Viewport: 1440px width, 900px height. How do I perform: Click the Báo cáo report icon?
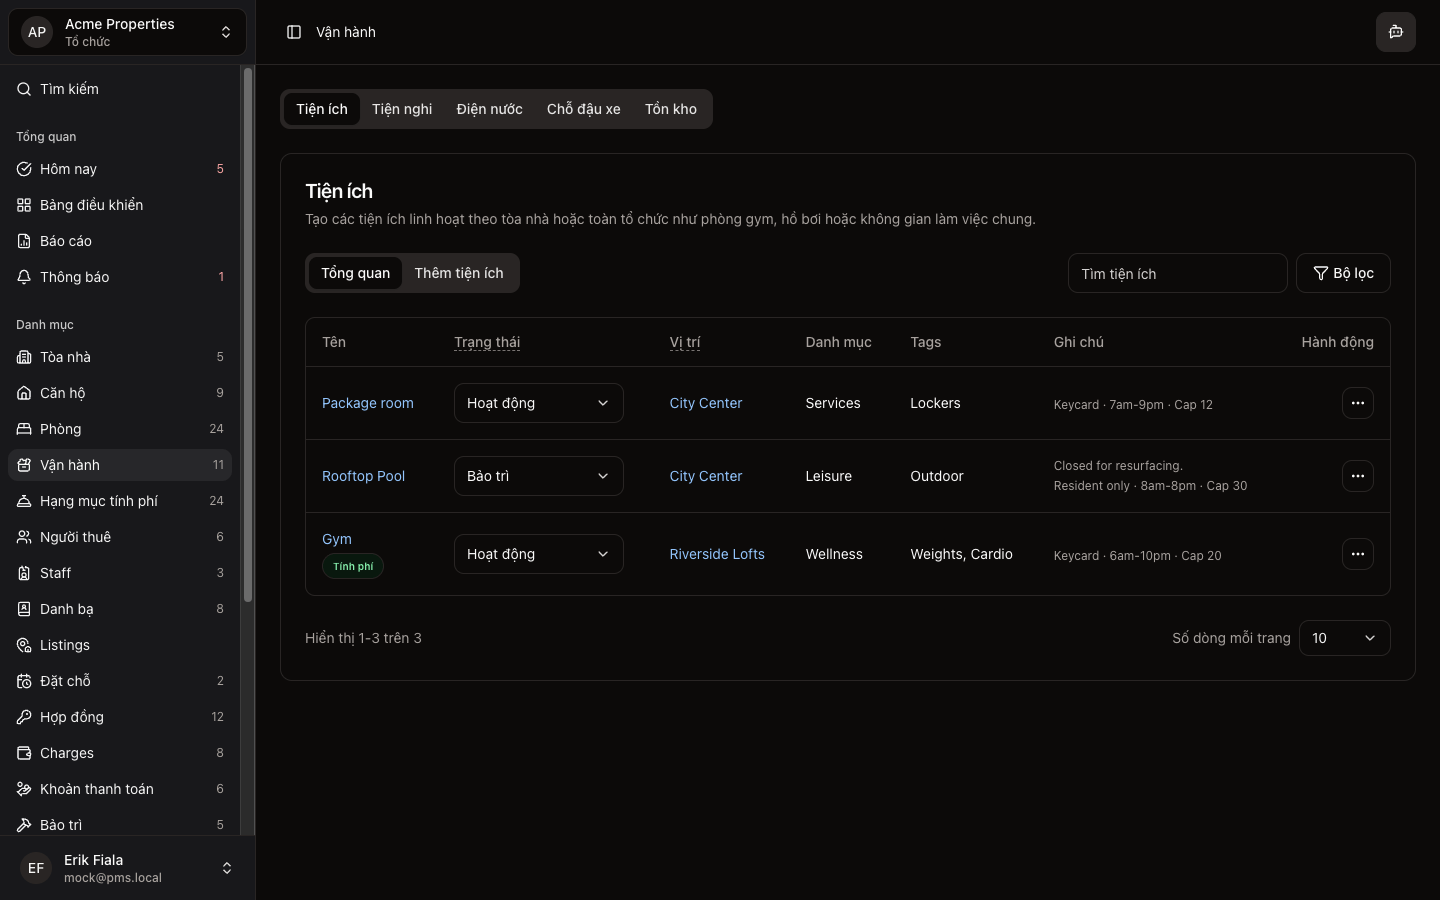[x=24, y=241]
